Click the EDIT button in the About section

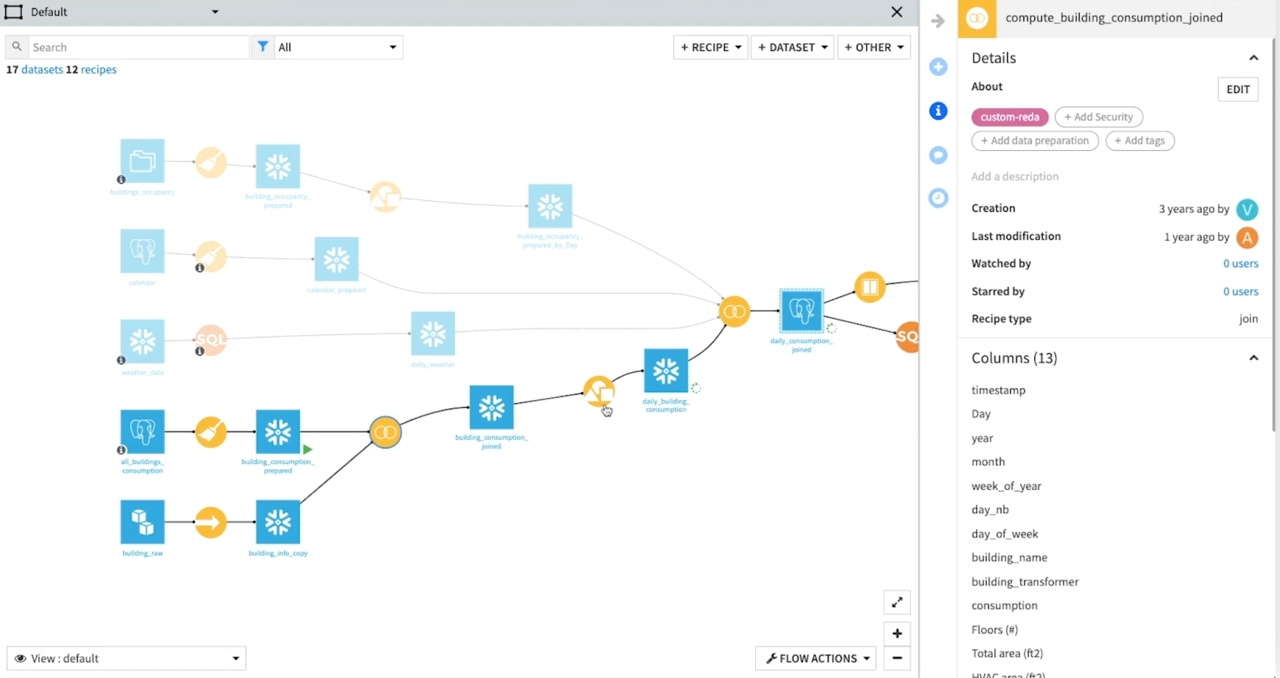(1237, 89)
